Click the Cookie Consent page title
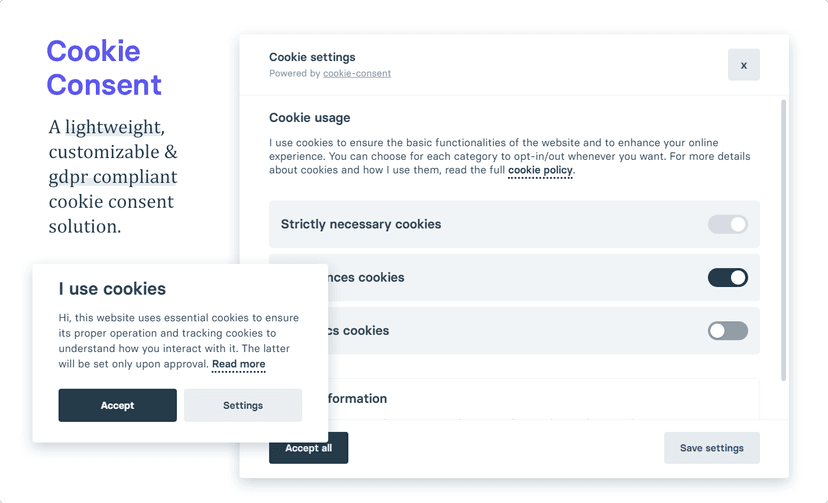The width and height of the screenshot is (828, 503). [104, 68]
